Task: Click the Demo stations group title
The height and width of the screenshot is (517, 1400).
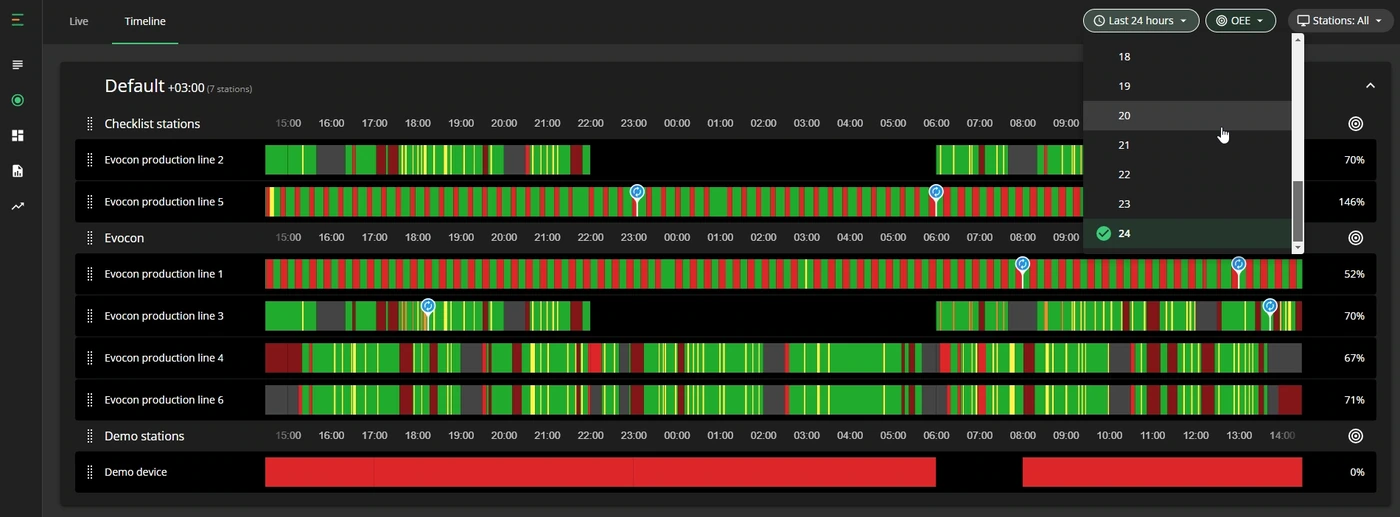Action: [145, 436]
